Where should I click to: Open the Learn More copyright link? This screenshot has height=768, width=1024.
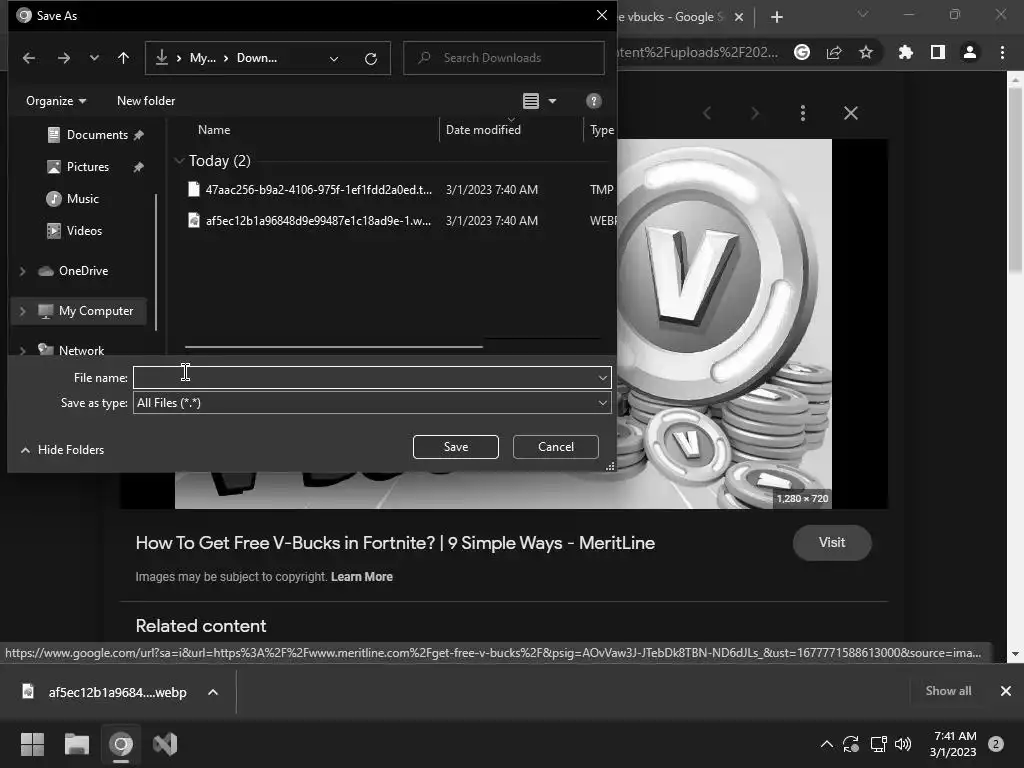click(x=362, y=577)
